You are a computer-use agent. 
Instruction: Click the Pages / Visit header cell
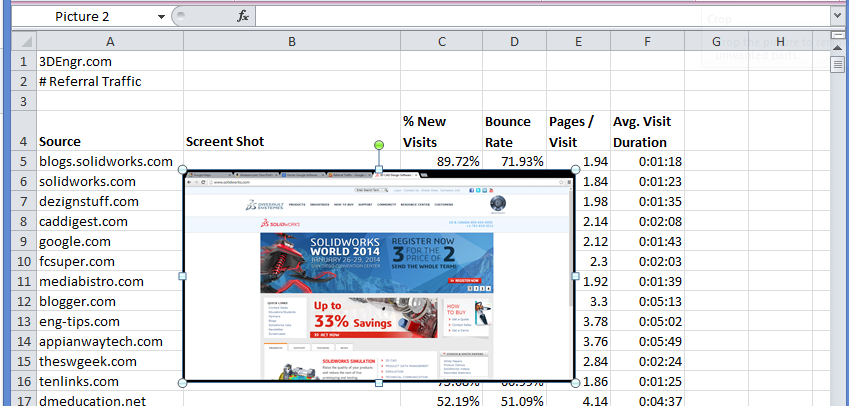tap(578, 131)
